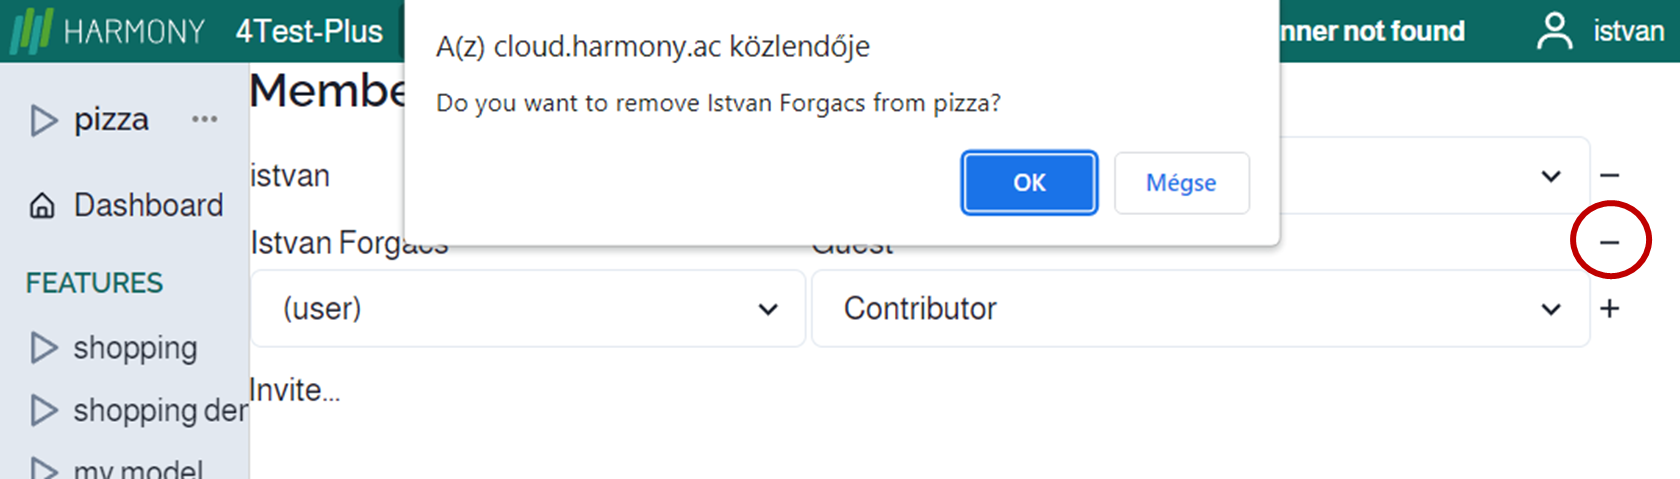Click the Invite... link
This screenshot has height=479, width=1680.
[x=295, y=390]
